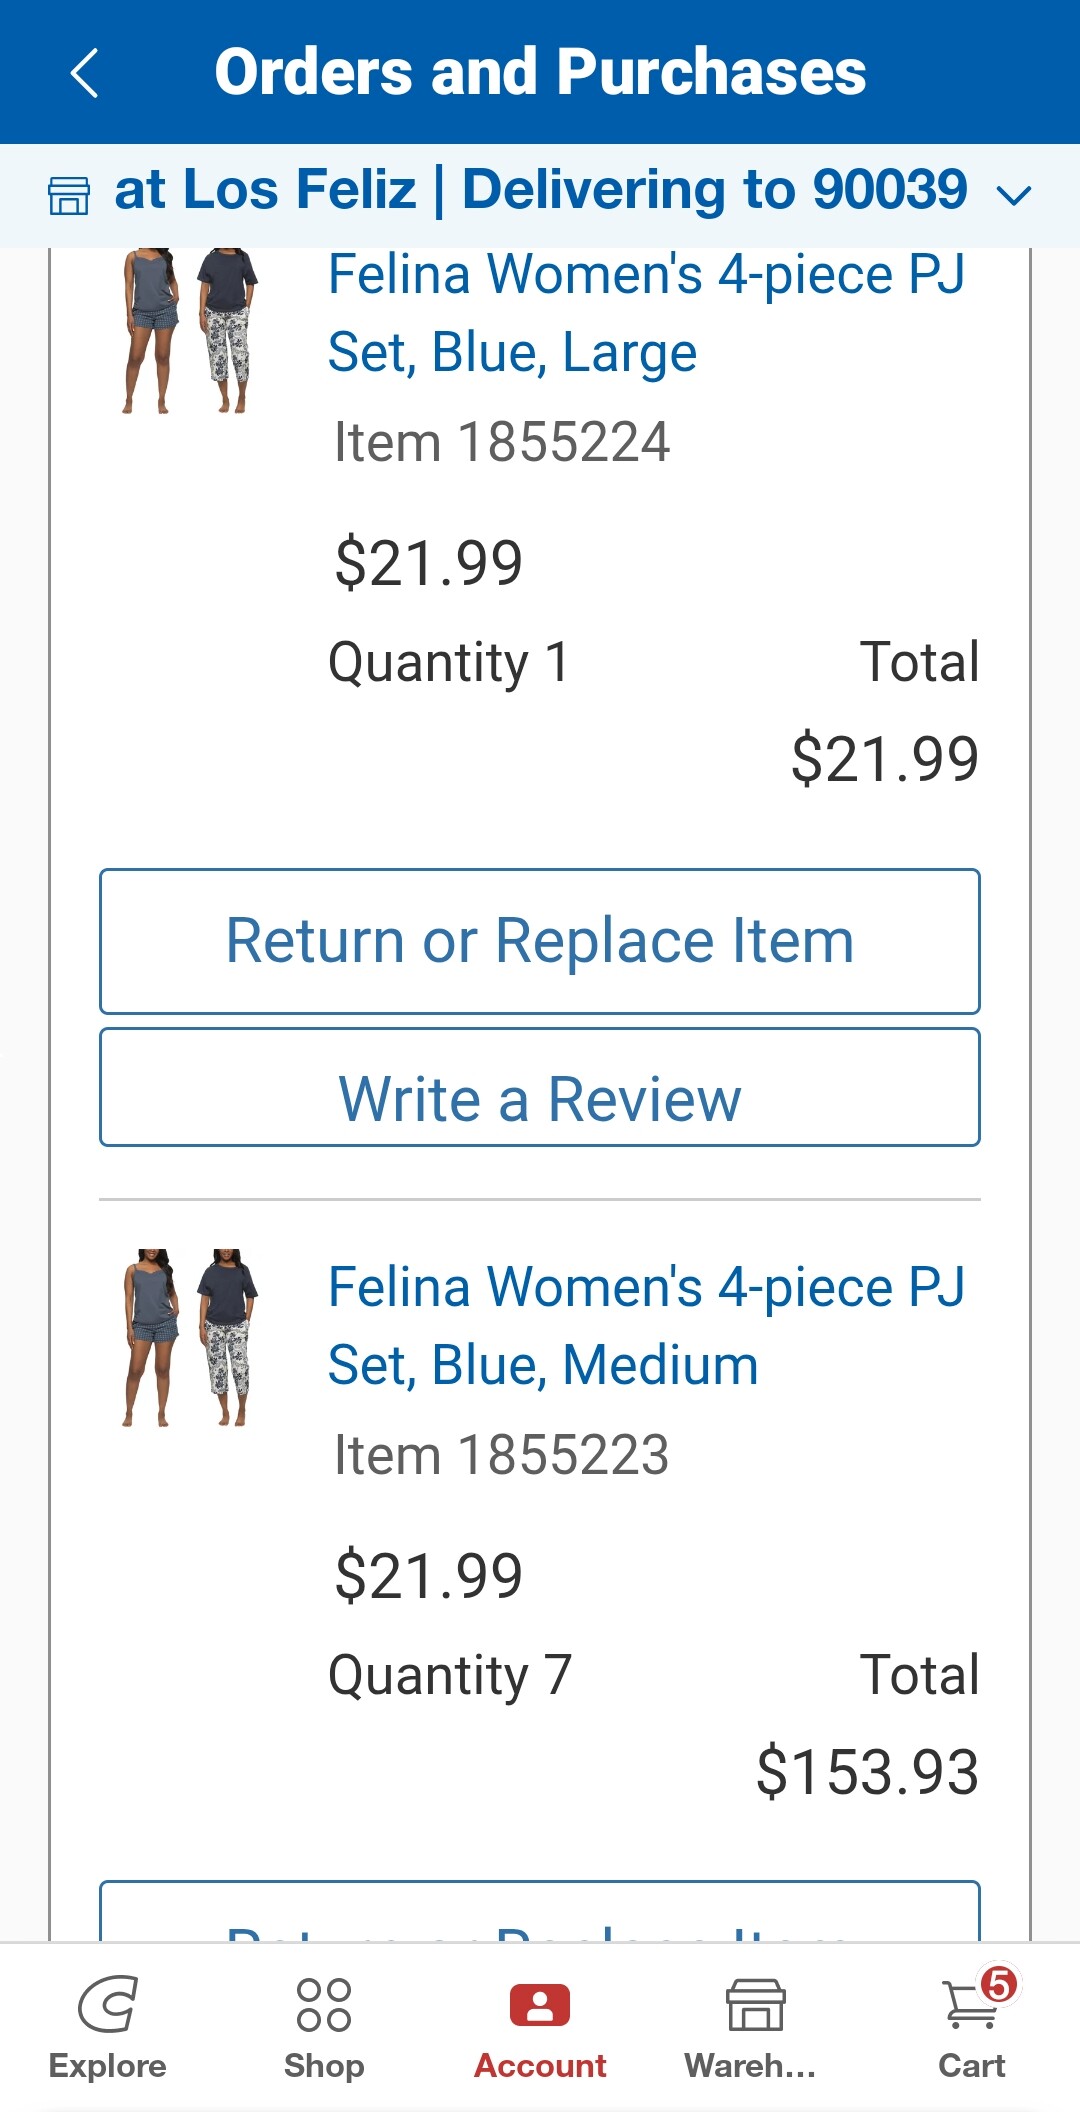Tap the Medium PJ set product thumbnail
Screen dimensions: 1080x2112
pos(190,1337)
